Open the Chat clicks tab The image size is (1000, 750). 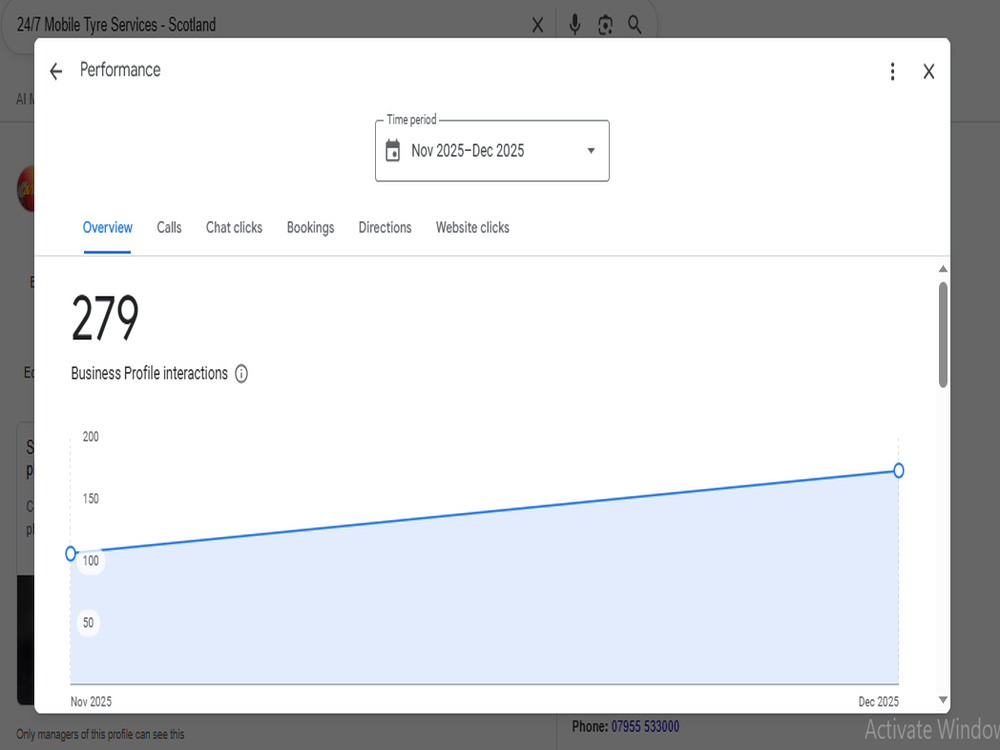234,228
